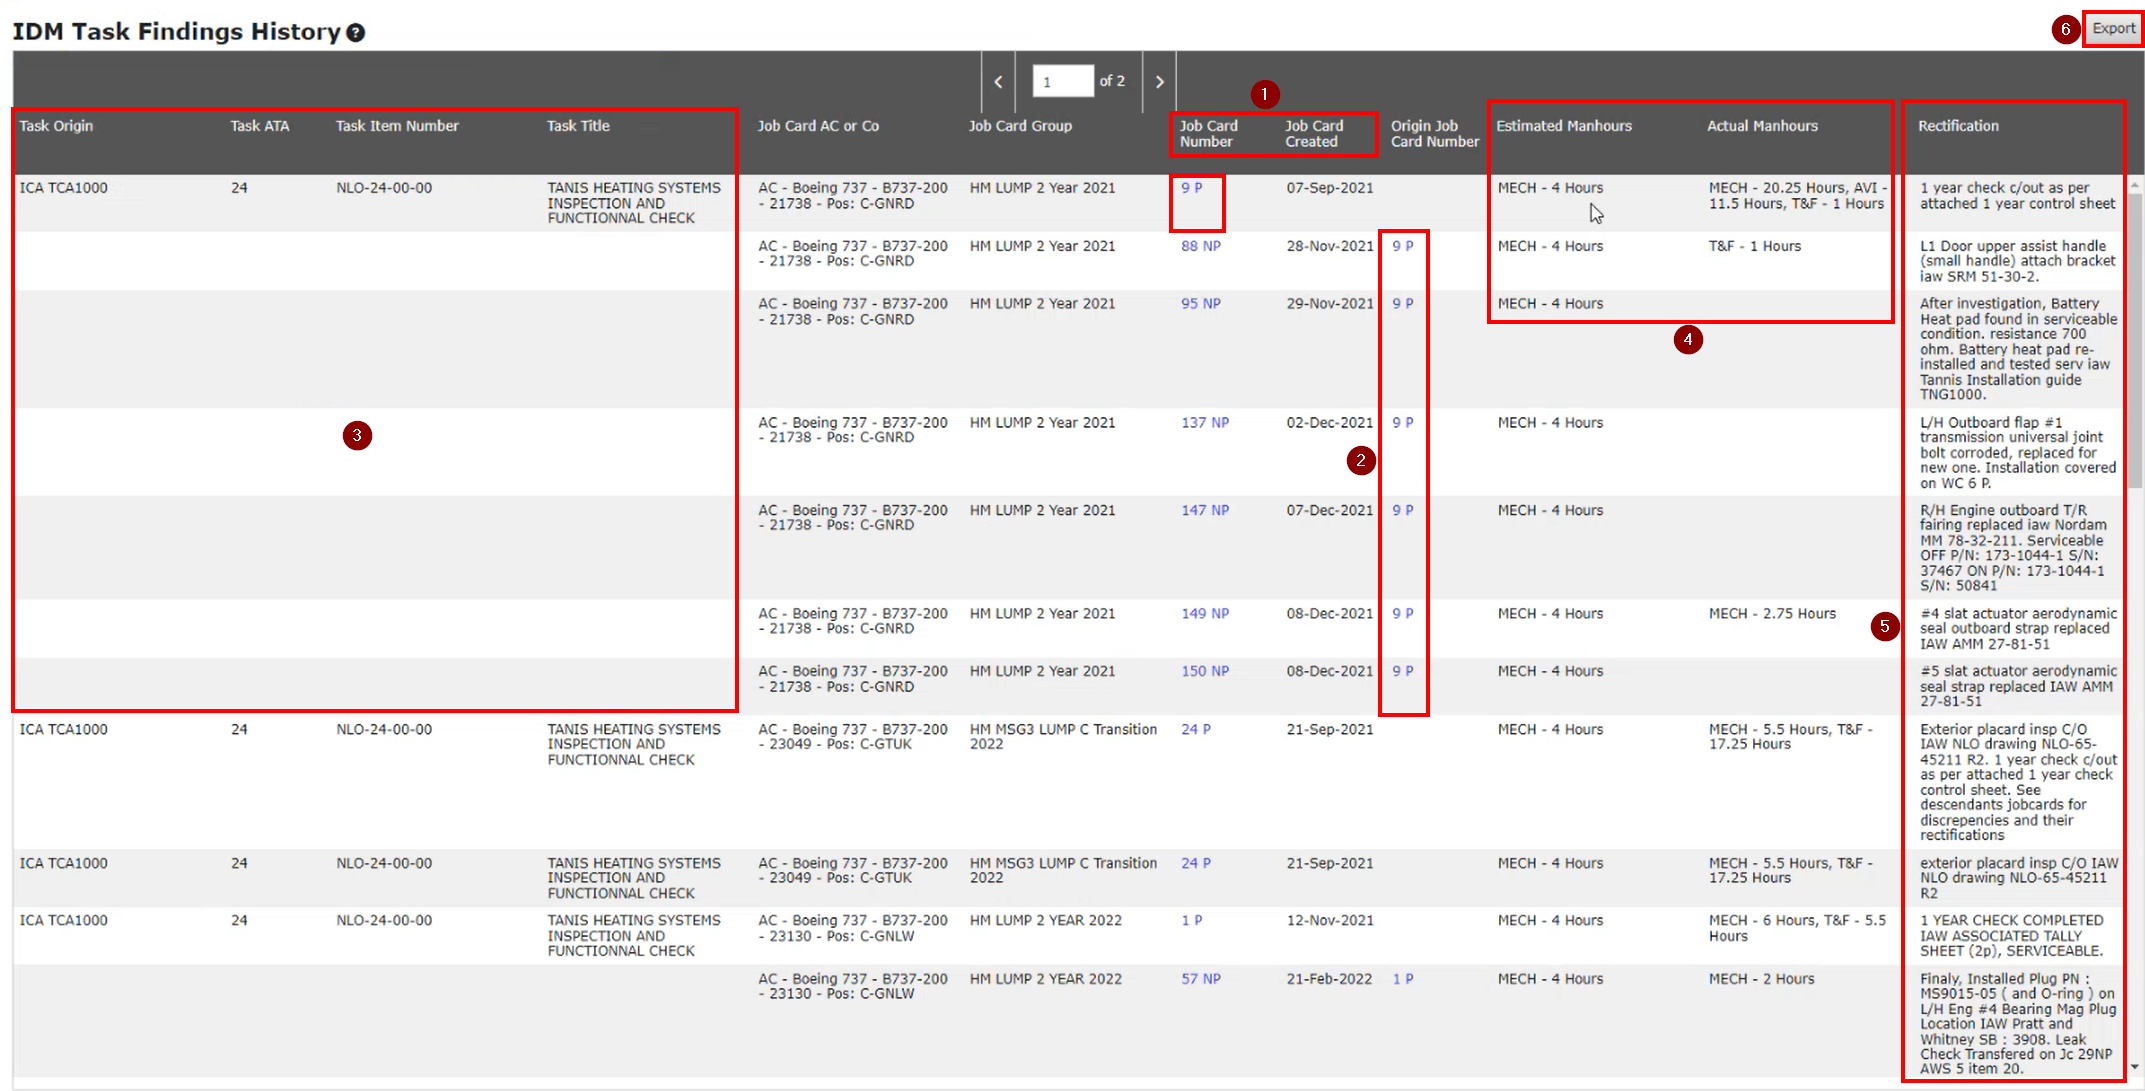Click the Estimated Manhours column header
2145x1091 pixels.
[x=1563, y=126]
